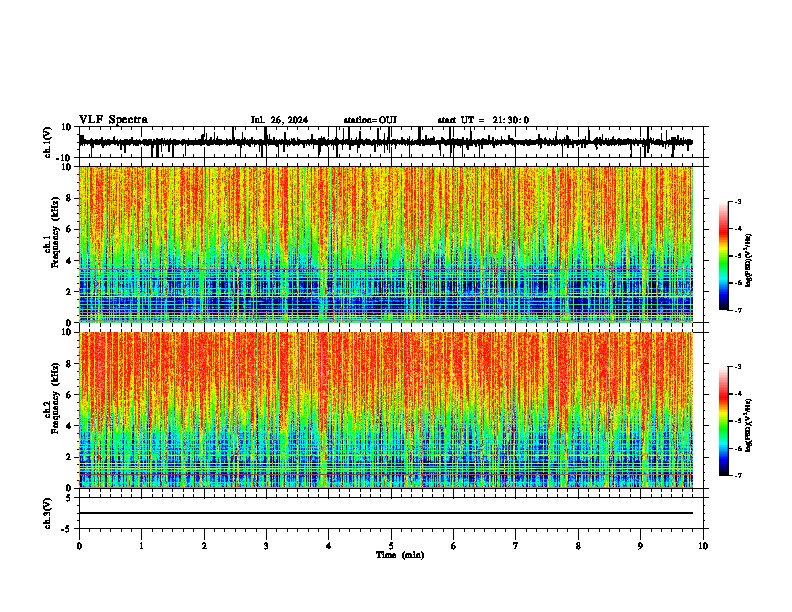Click the ch.1 colorbar log(PSD) label
The image size is (792, 612).
(749, 261)
